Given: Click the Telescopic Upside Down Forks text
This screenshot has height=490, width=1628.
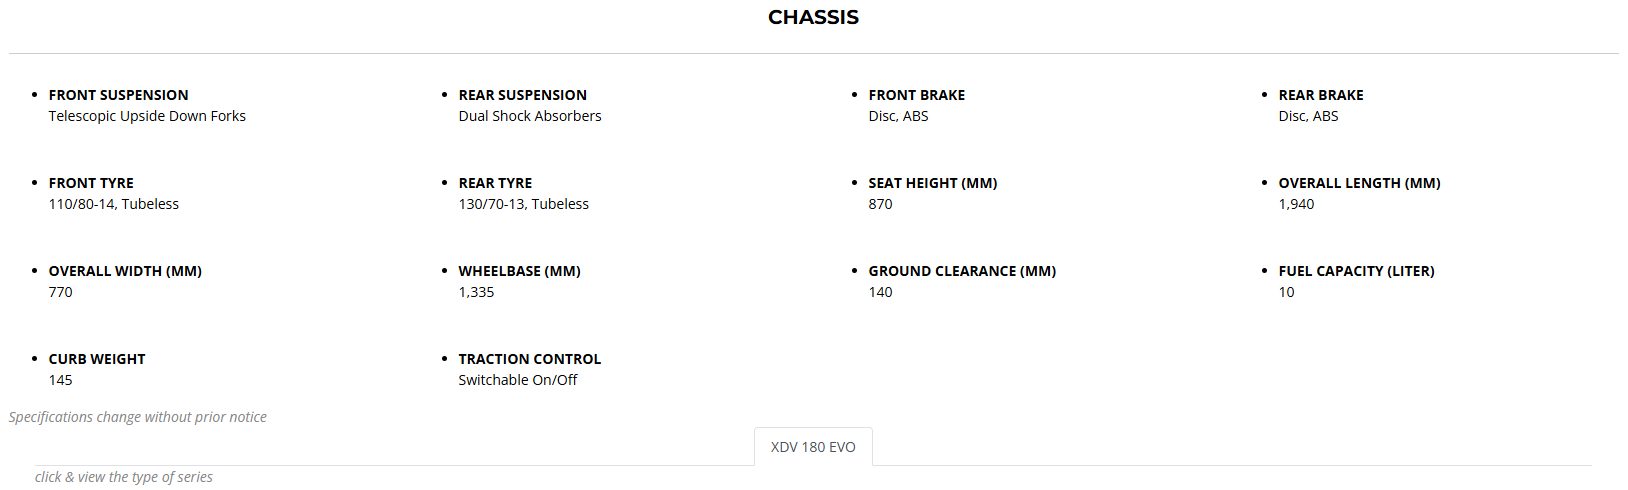Looking at the screenshot, I should point(147,116).
